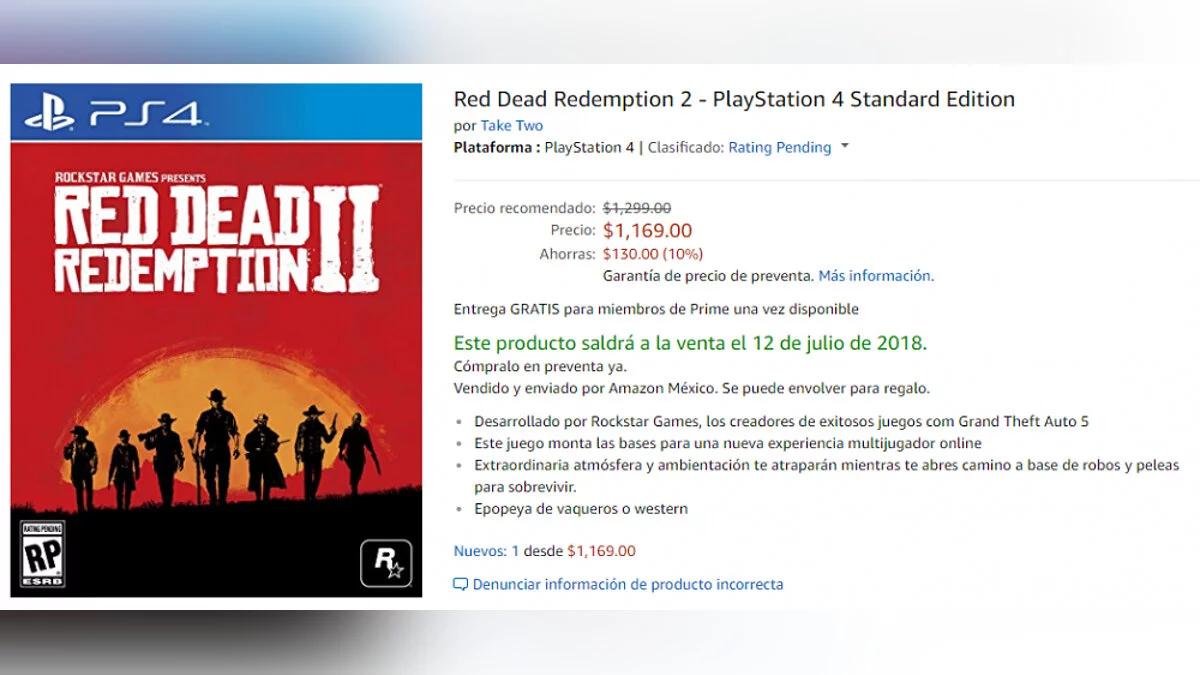
Task: Click the speech bubble report icon
Action: tap(460, 584)
